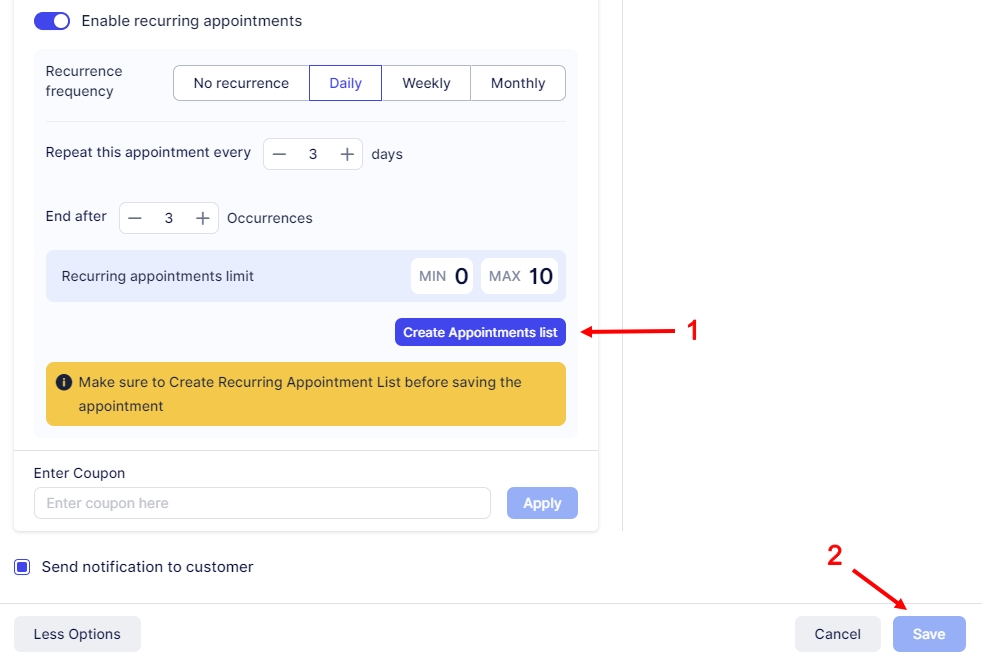
Task: Cancel the appointment form
Action: (837, 634)
